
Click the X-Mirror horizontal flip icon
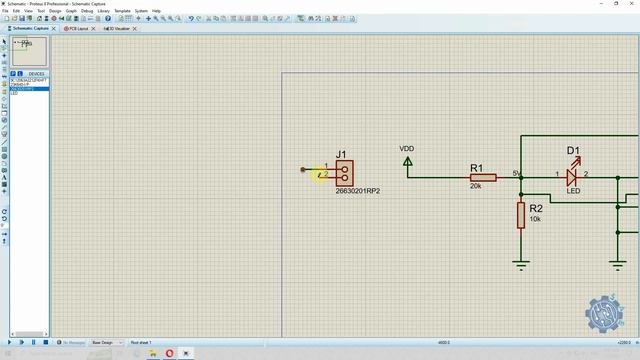click(x=4, y=234)
